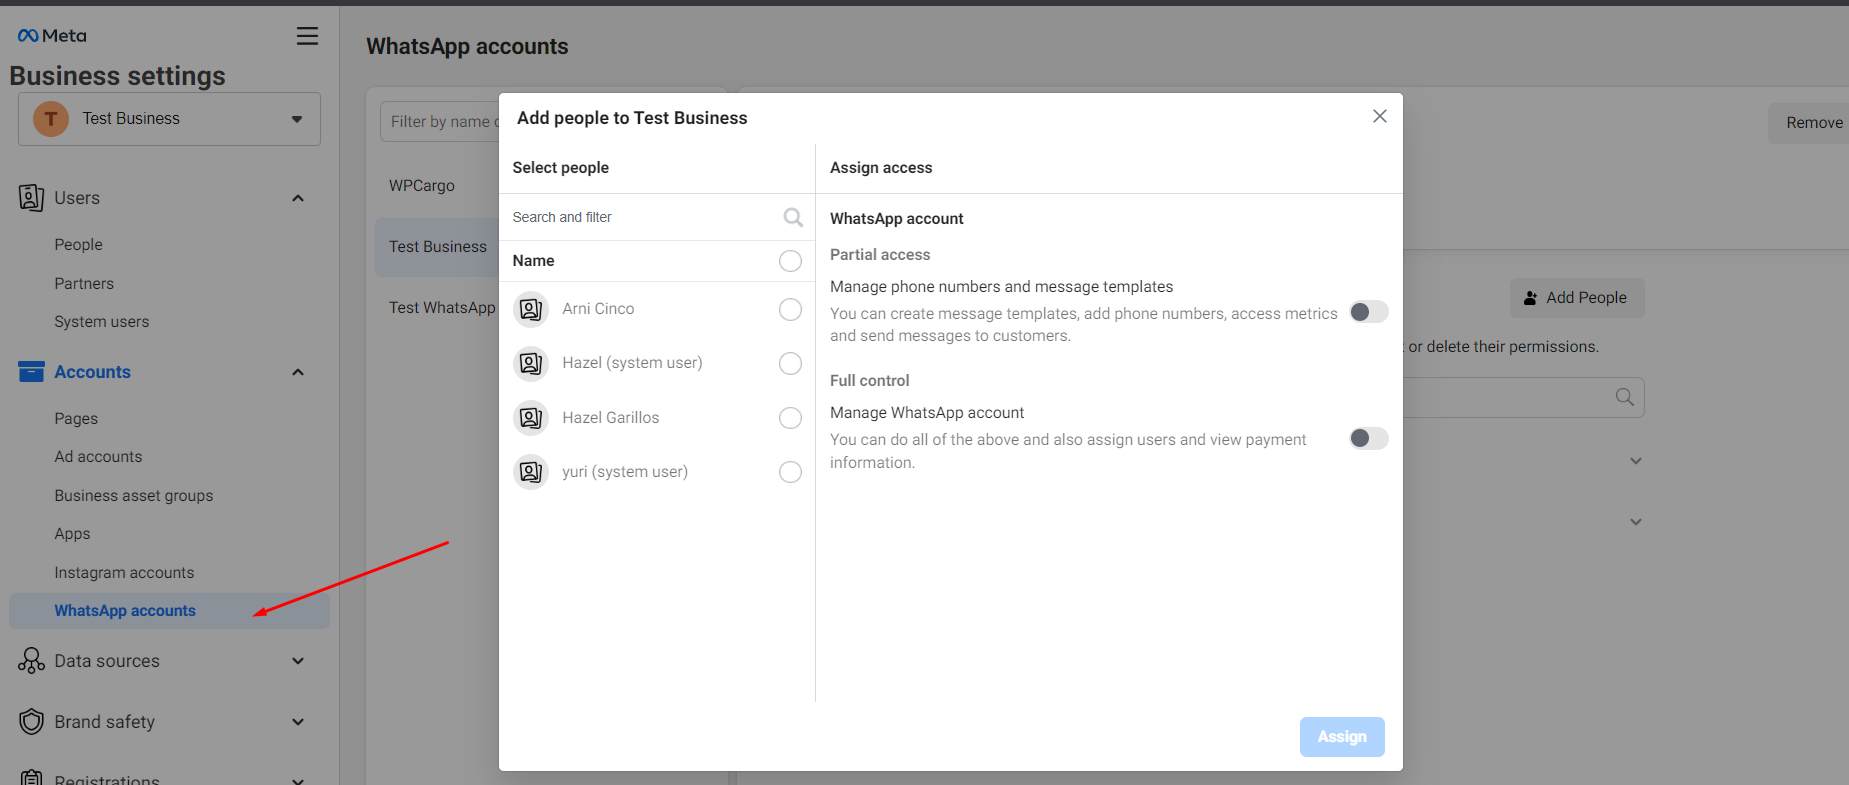Screen dimensions: 1849x785
Task: Click the Meta logo
Action: (x=52, y=36)
